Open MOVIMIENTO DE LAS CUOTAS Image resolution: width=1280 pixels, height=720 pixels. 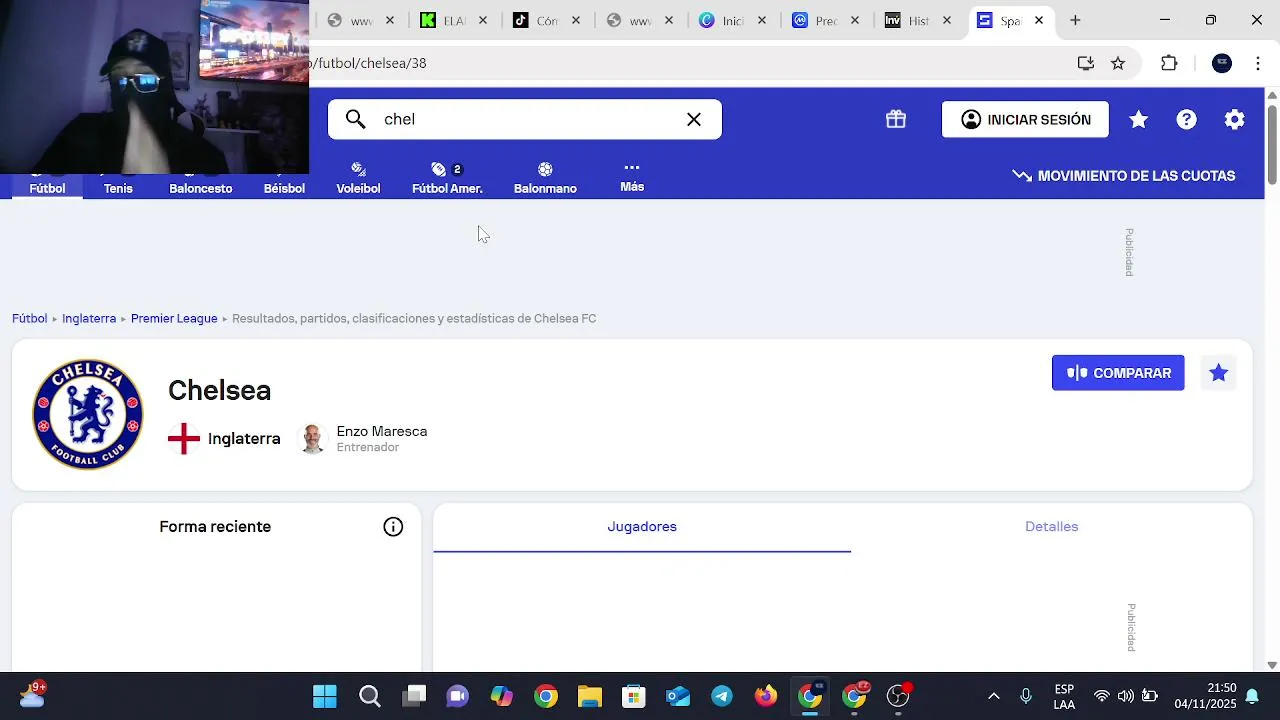[x=1124, y=176]
